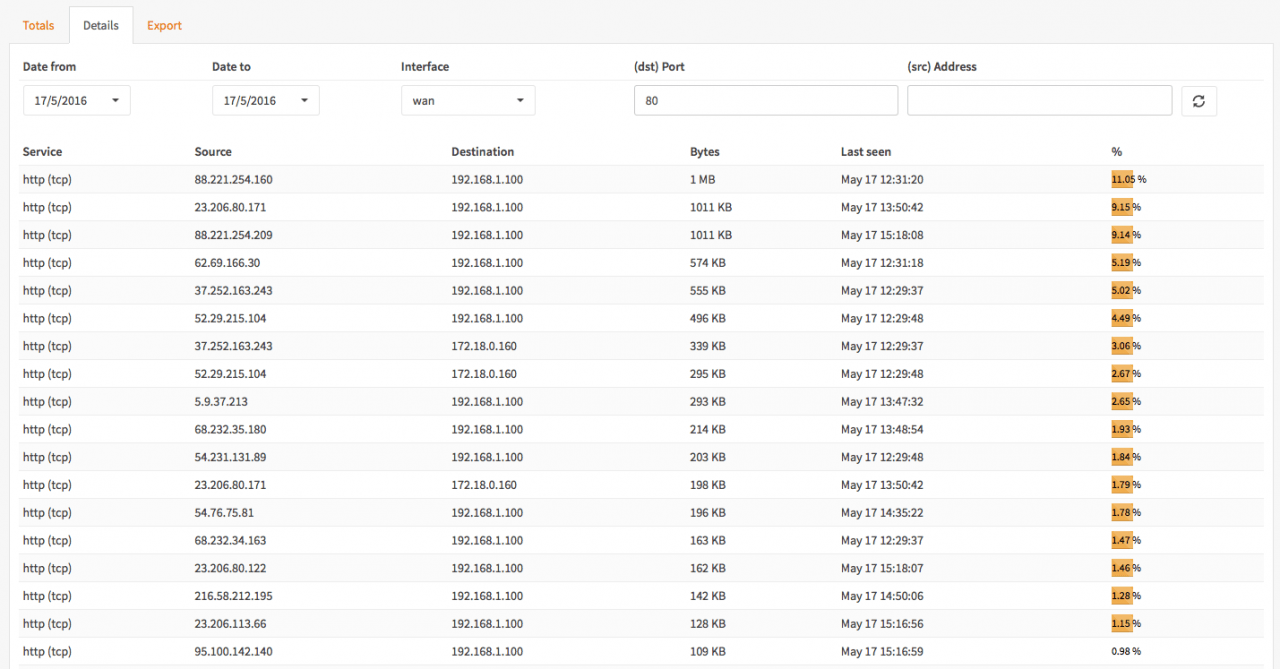Select the Details tab

101,25
